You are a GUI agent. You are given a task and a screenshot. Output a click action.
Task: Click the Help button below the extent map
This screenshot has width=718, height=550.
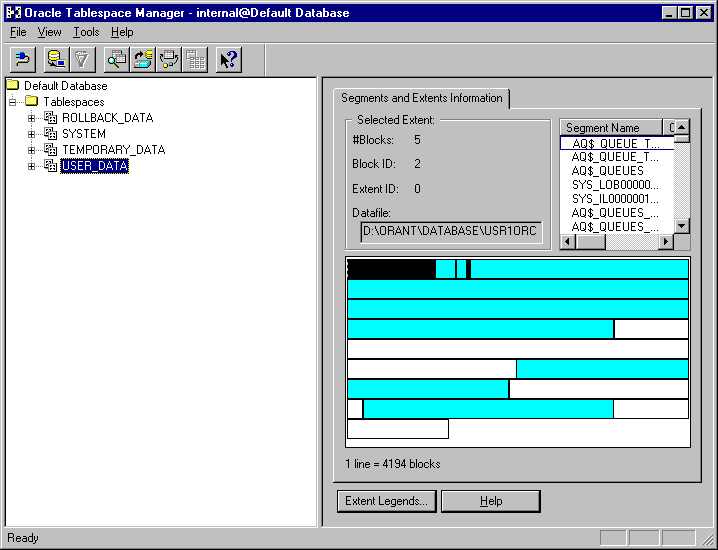[491, 501]
